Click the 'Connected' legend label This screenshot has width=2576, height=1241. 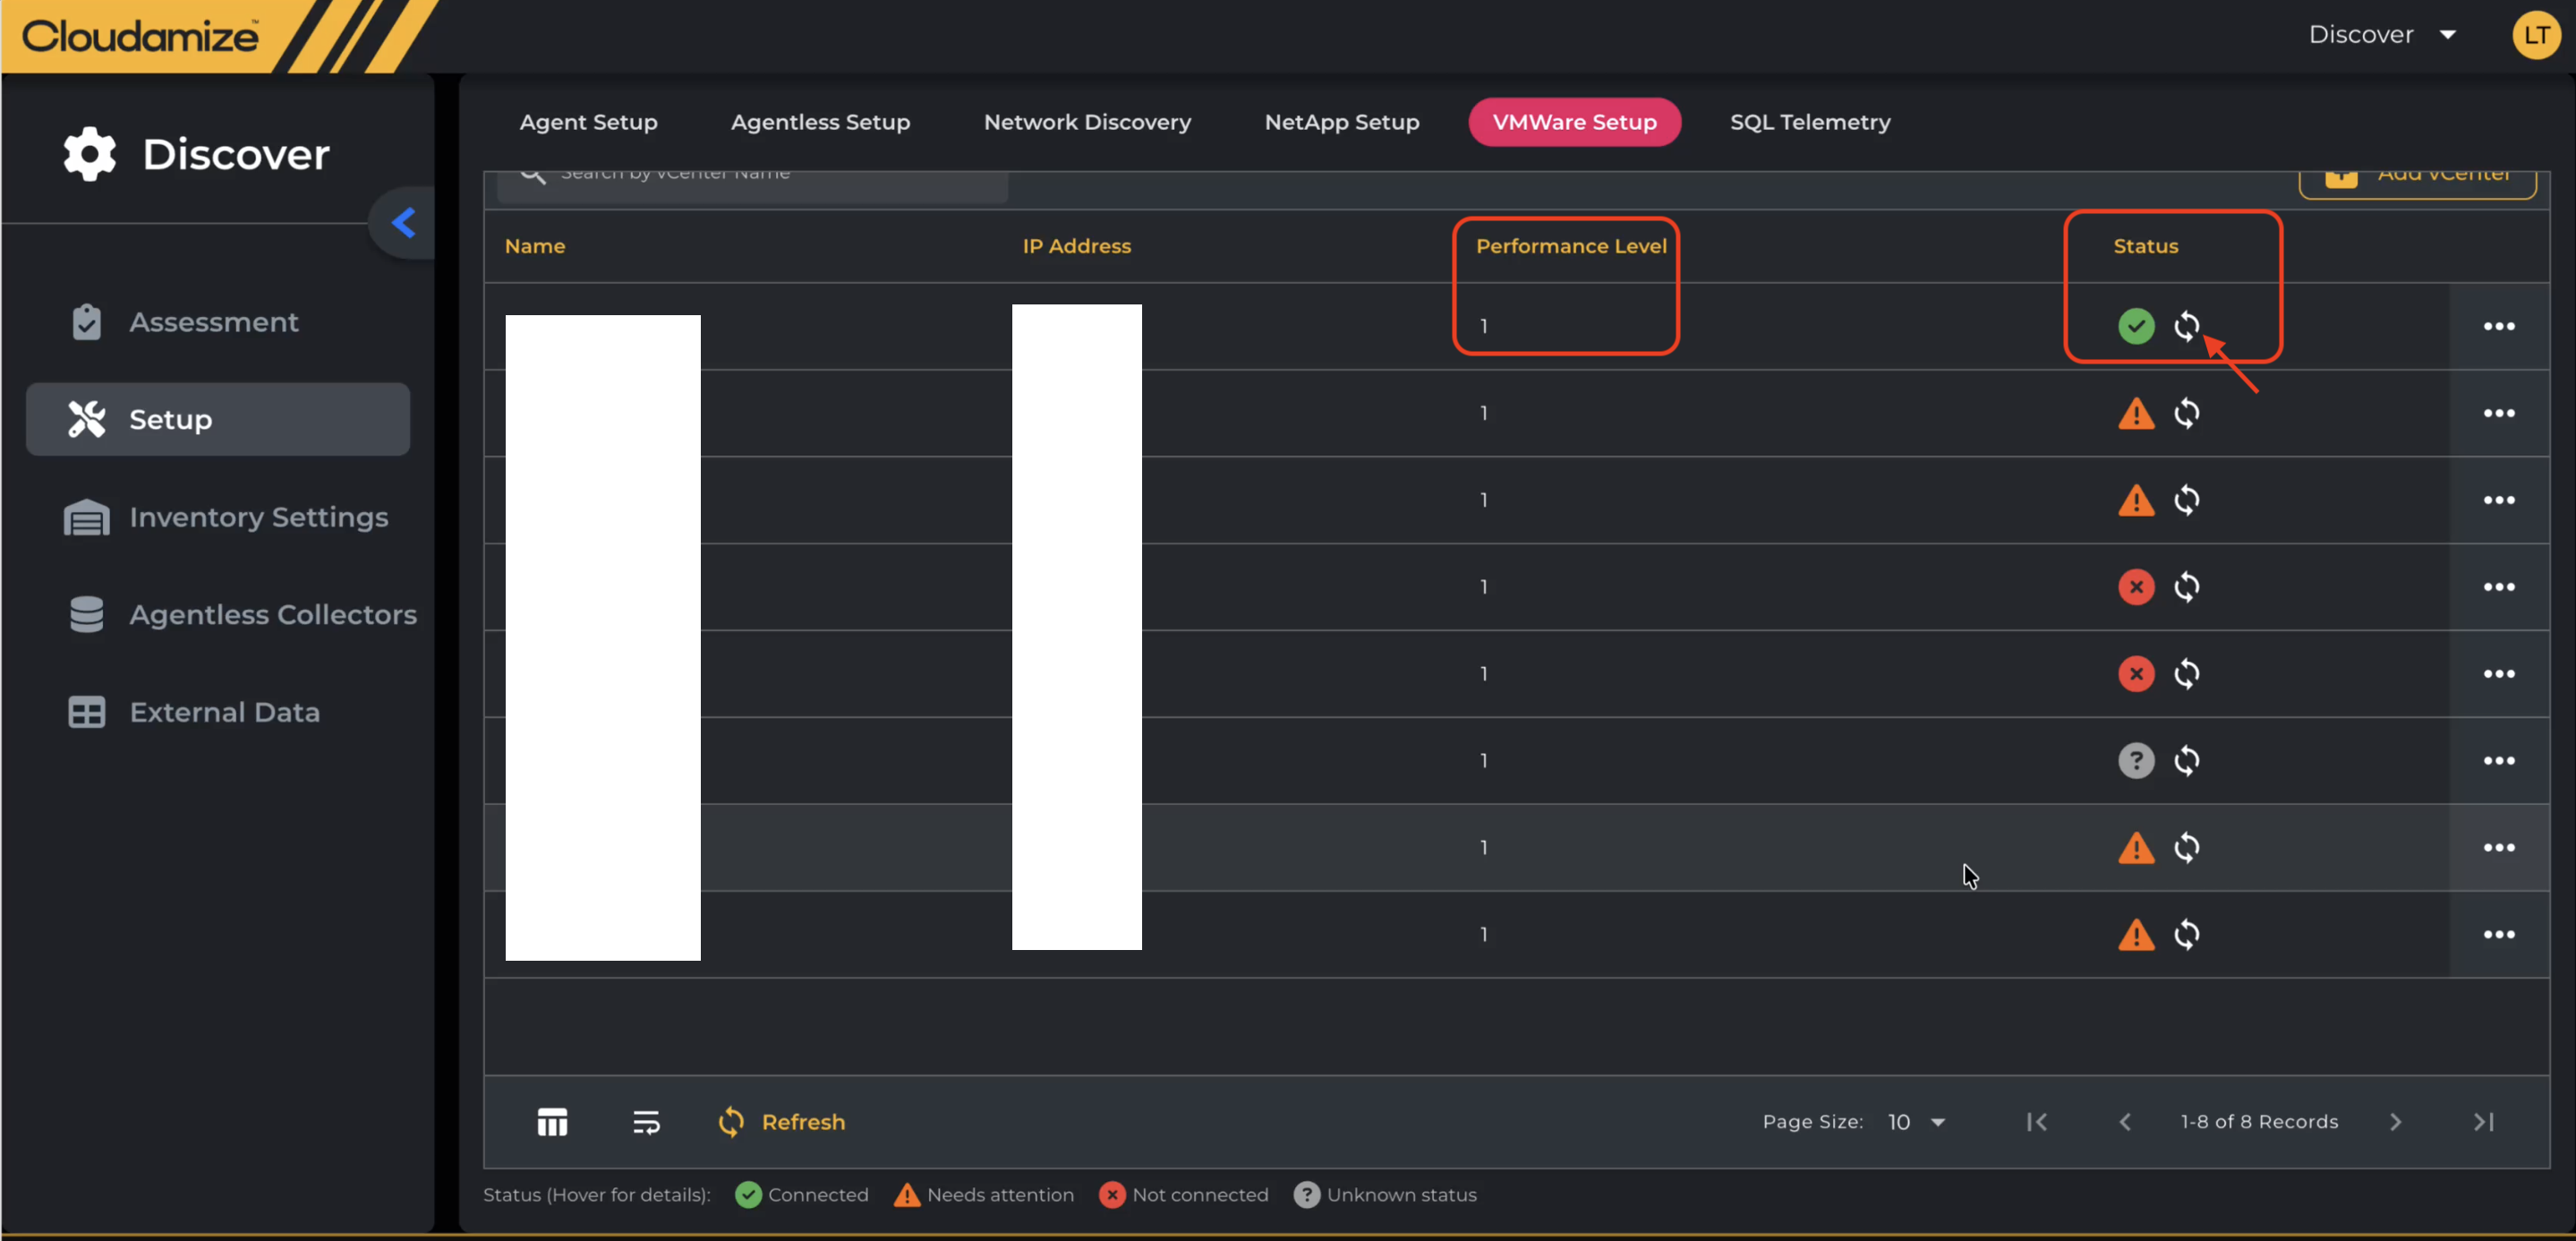point(818,1195)
